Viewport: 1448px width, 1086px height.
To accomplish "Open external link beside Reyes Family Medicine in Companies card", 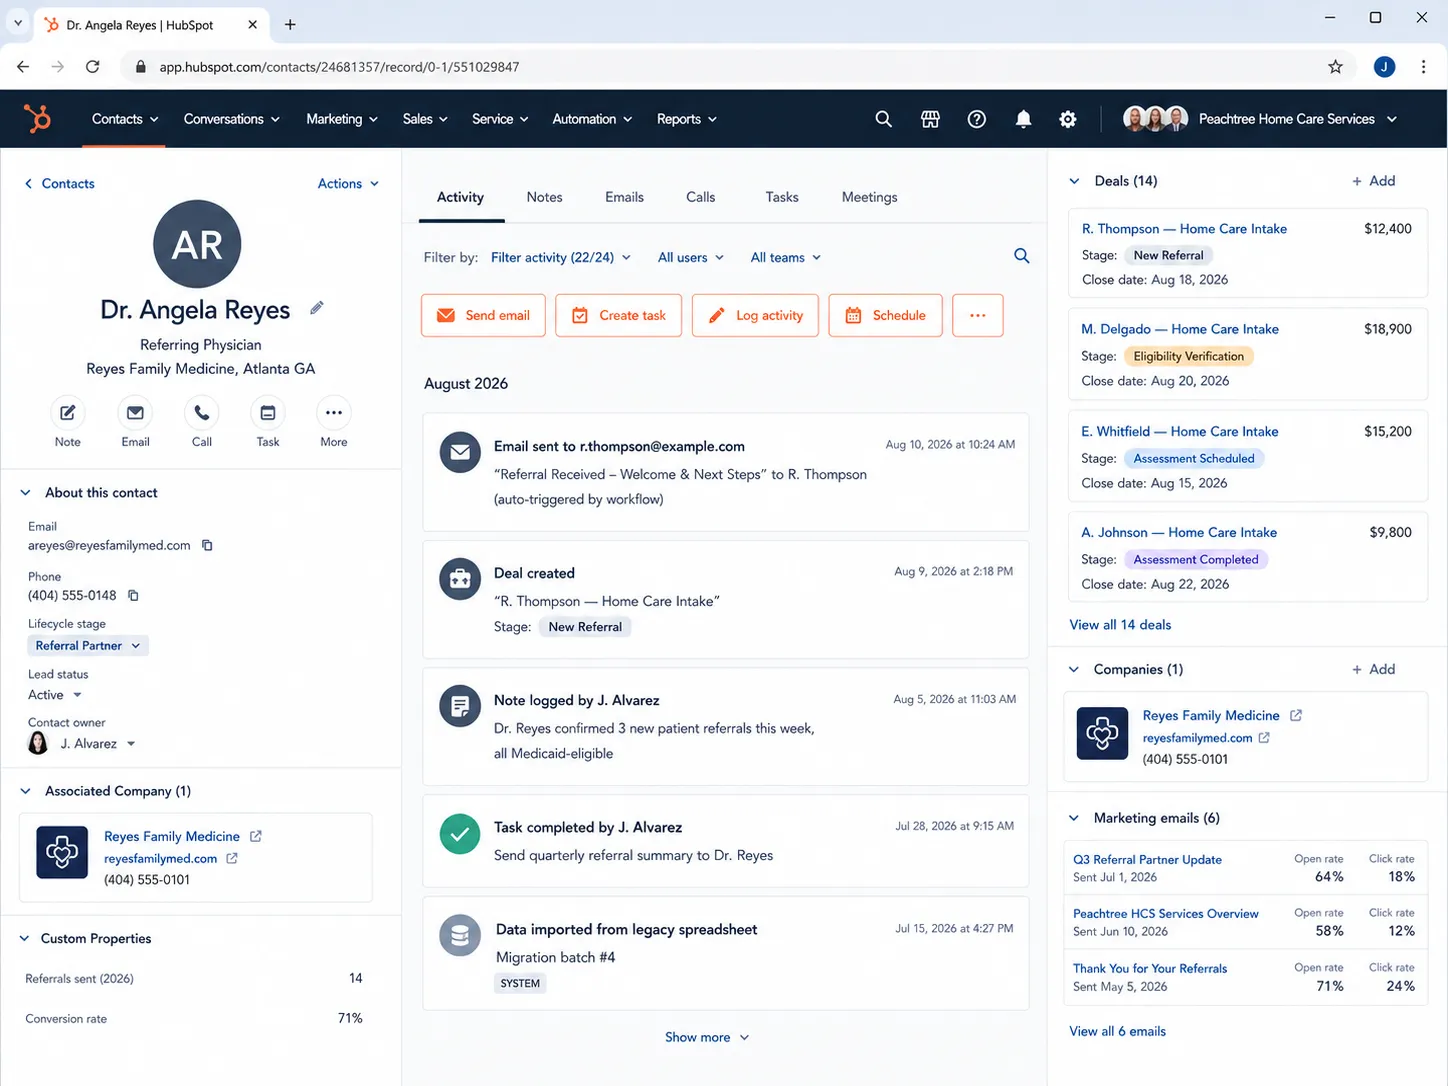I will [1296, 715].
